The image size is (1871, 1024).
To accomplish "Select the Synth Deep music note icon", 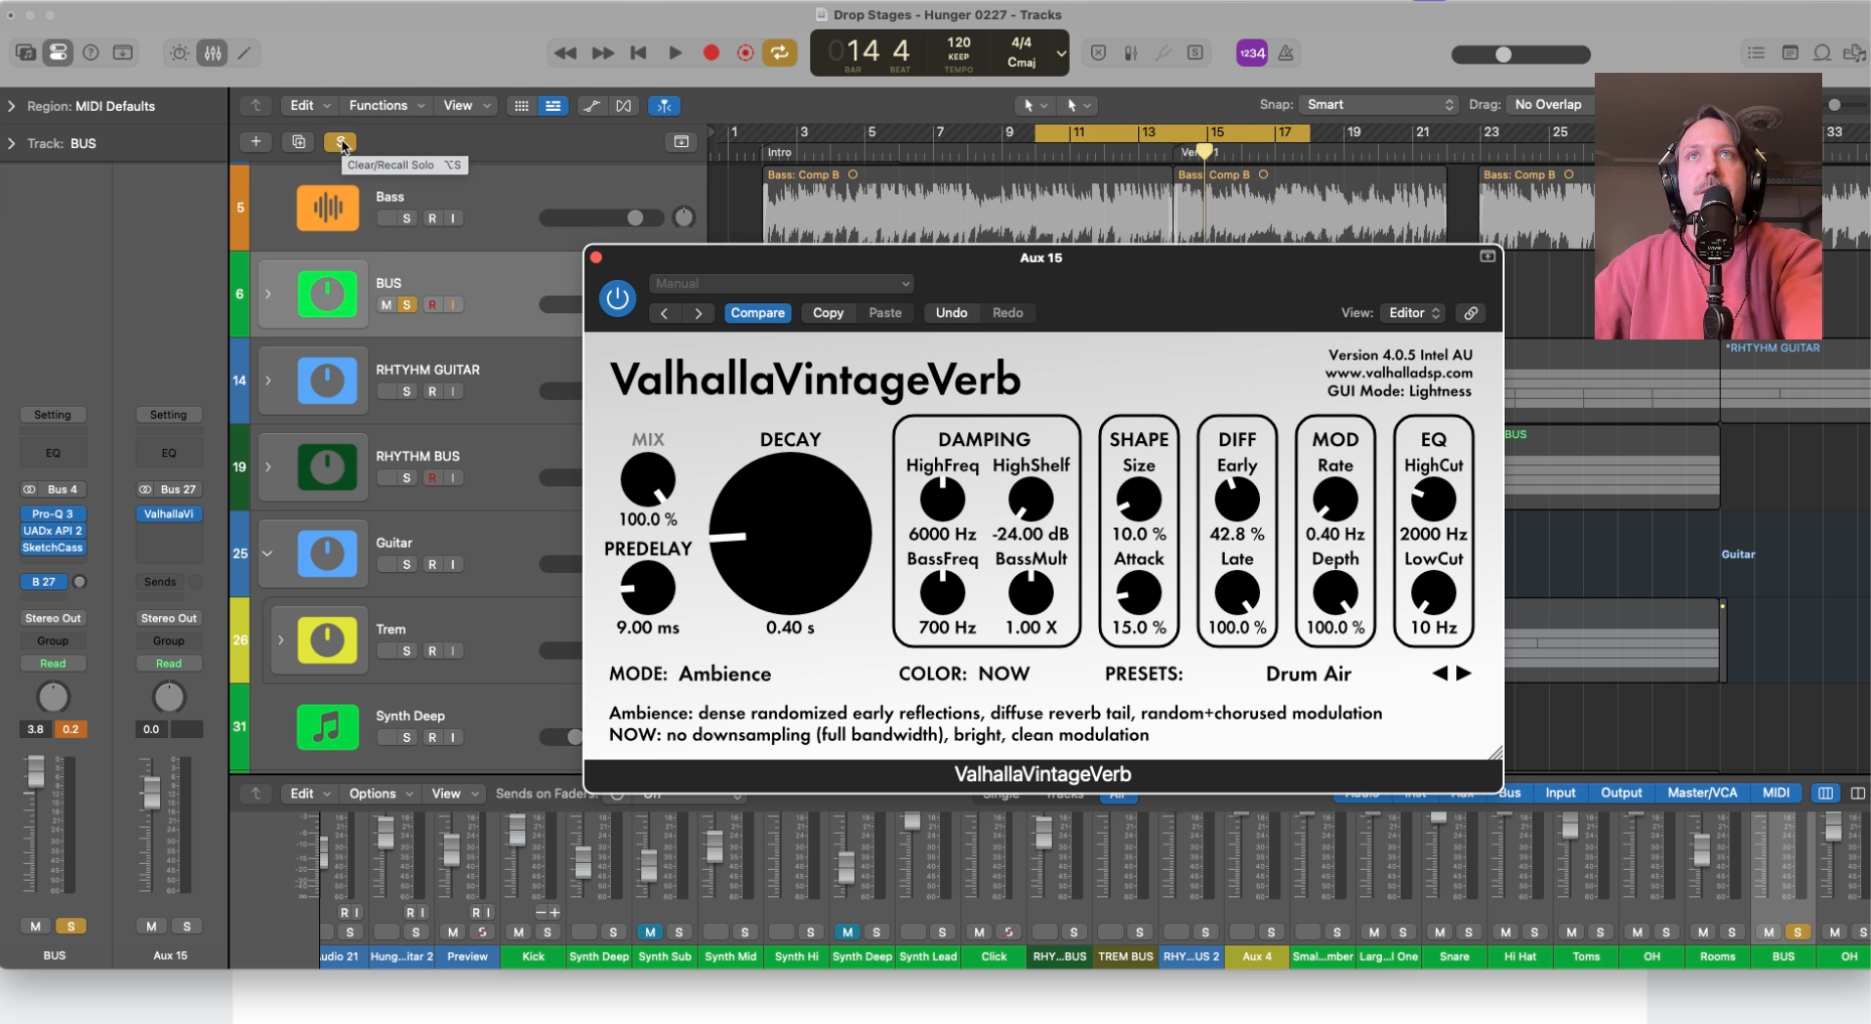I will pyautogui.click(x=328, y=727).
